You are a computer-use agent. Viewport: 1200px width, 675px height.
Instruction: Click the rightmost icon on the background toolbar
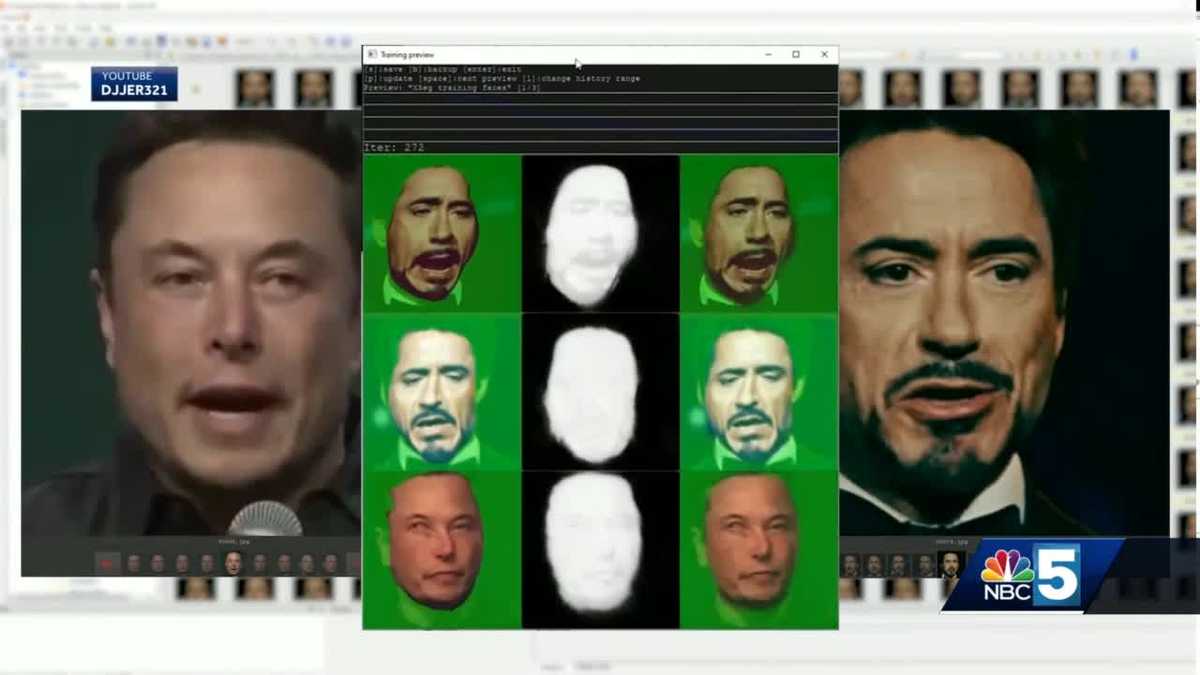[x=345, y=41]
